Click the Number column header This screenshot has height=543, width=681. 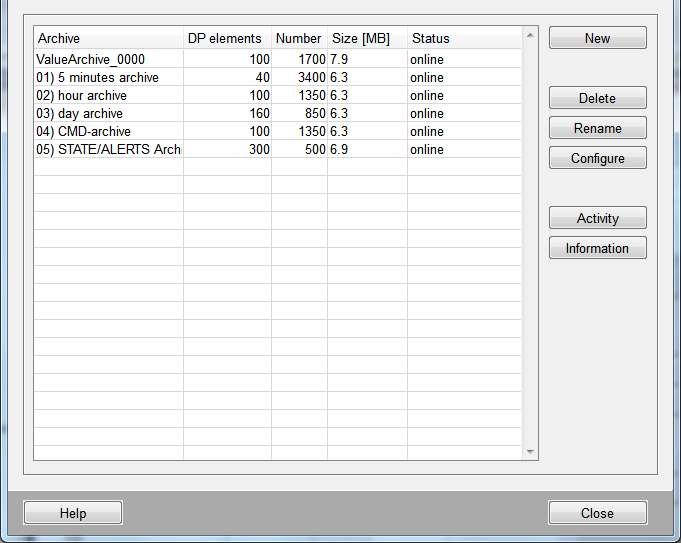(298, 38)
